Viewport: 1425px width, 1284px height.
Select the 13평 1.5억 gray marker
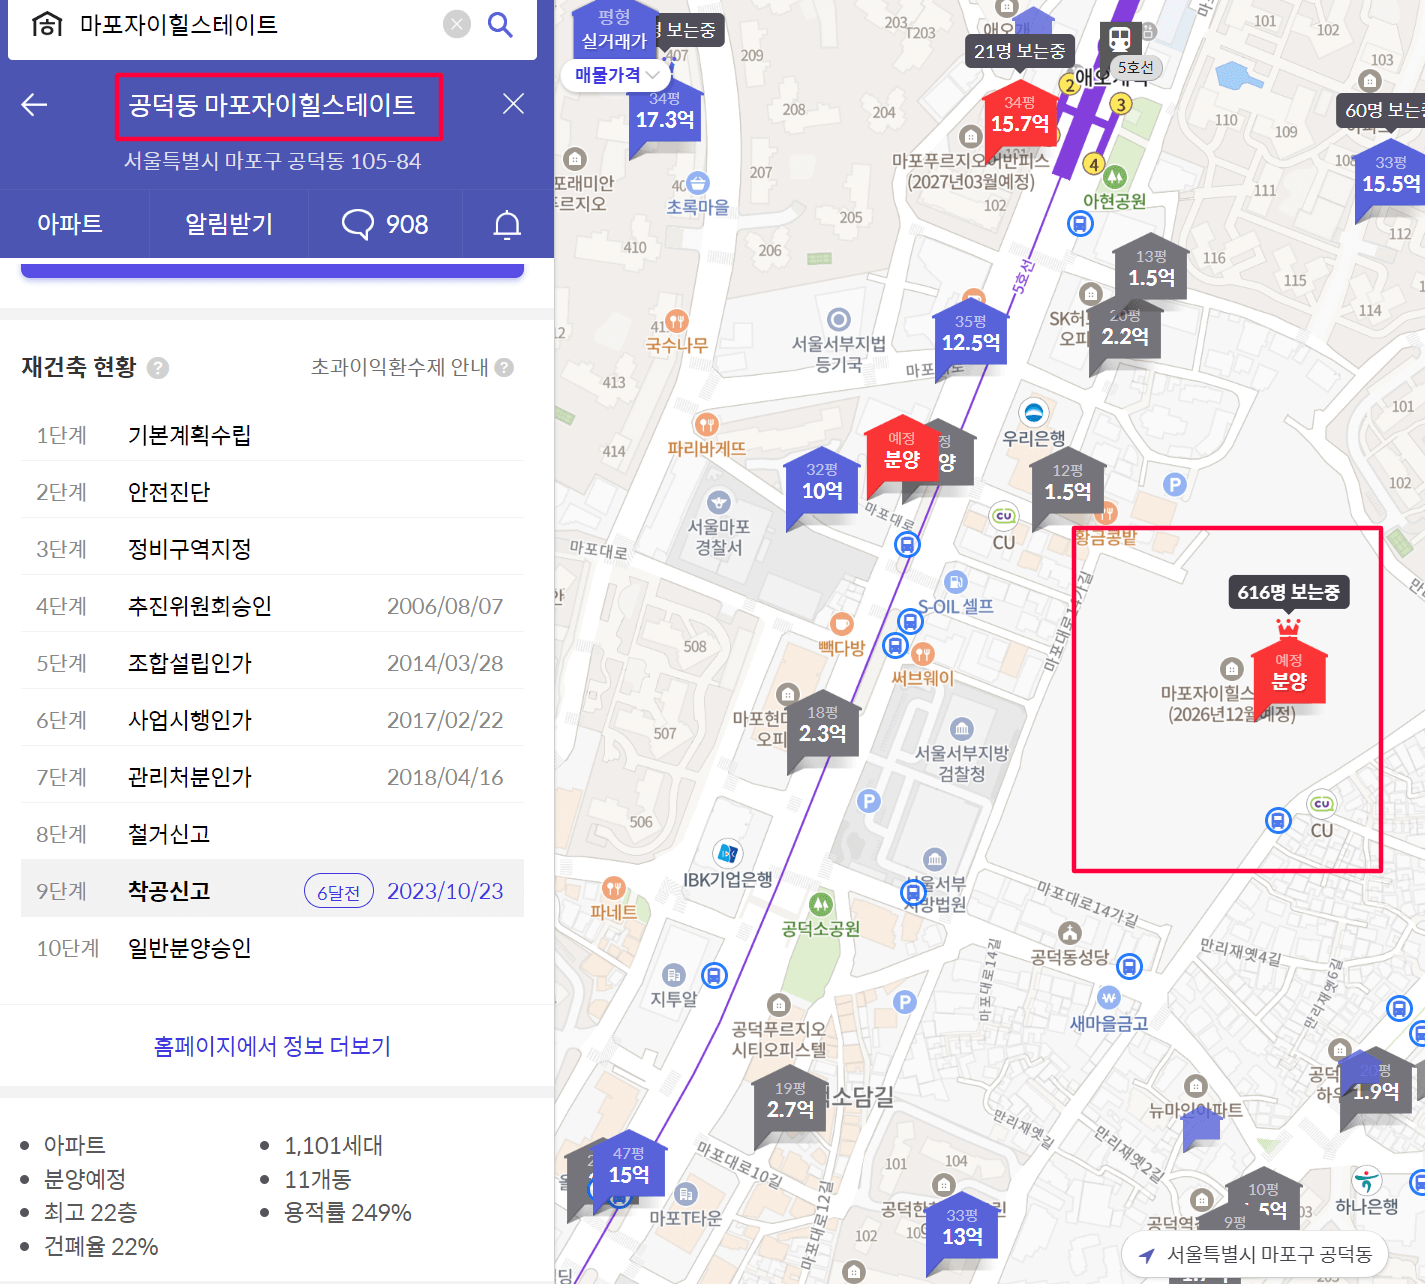pyautogui.click(x=1151, y=270)
